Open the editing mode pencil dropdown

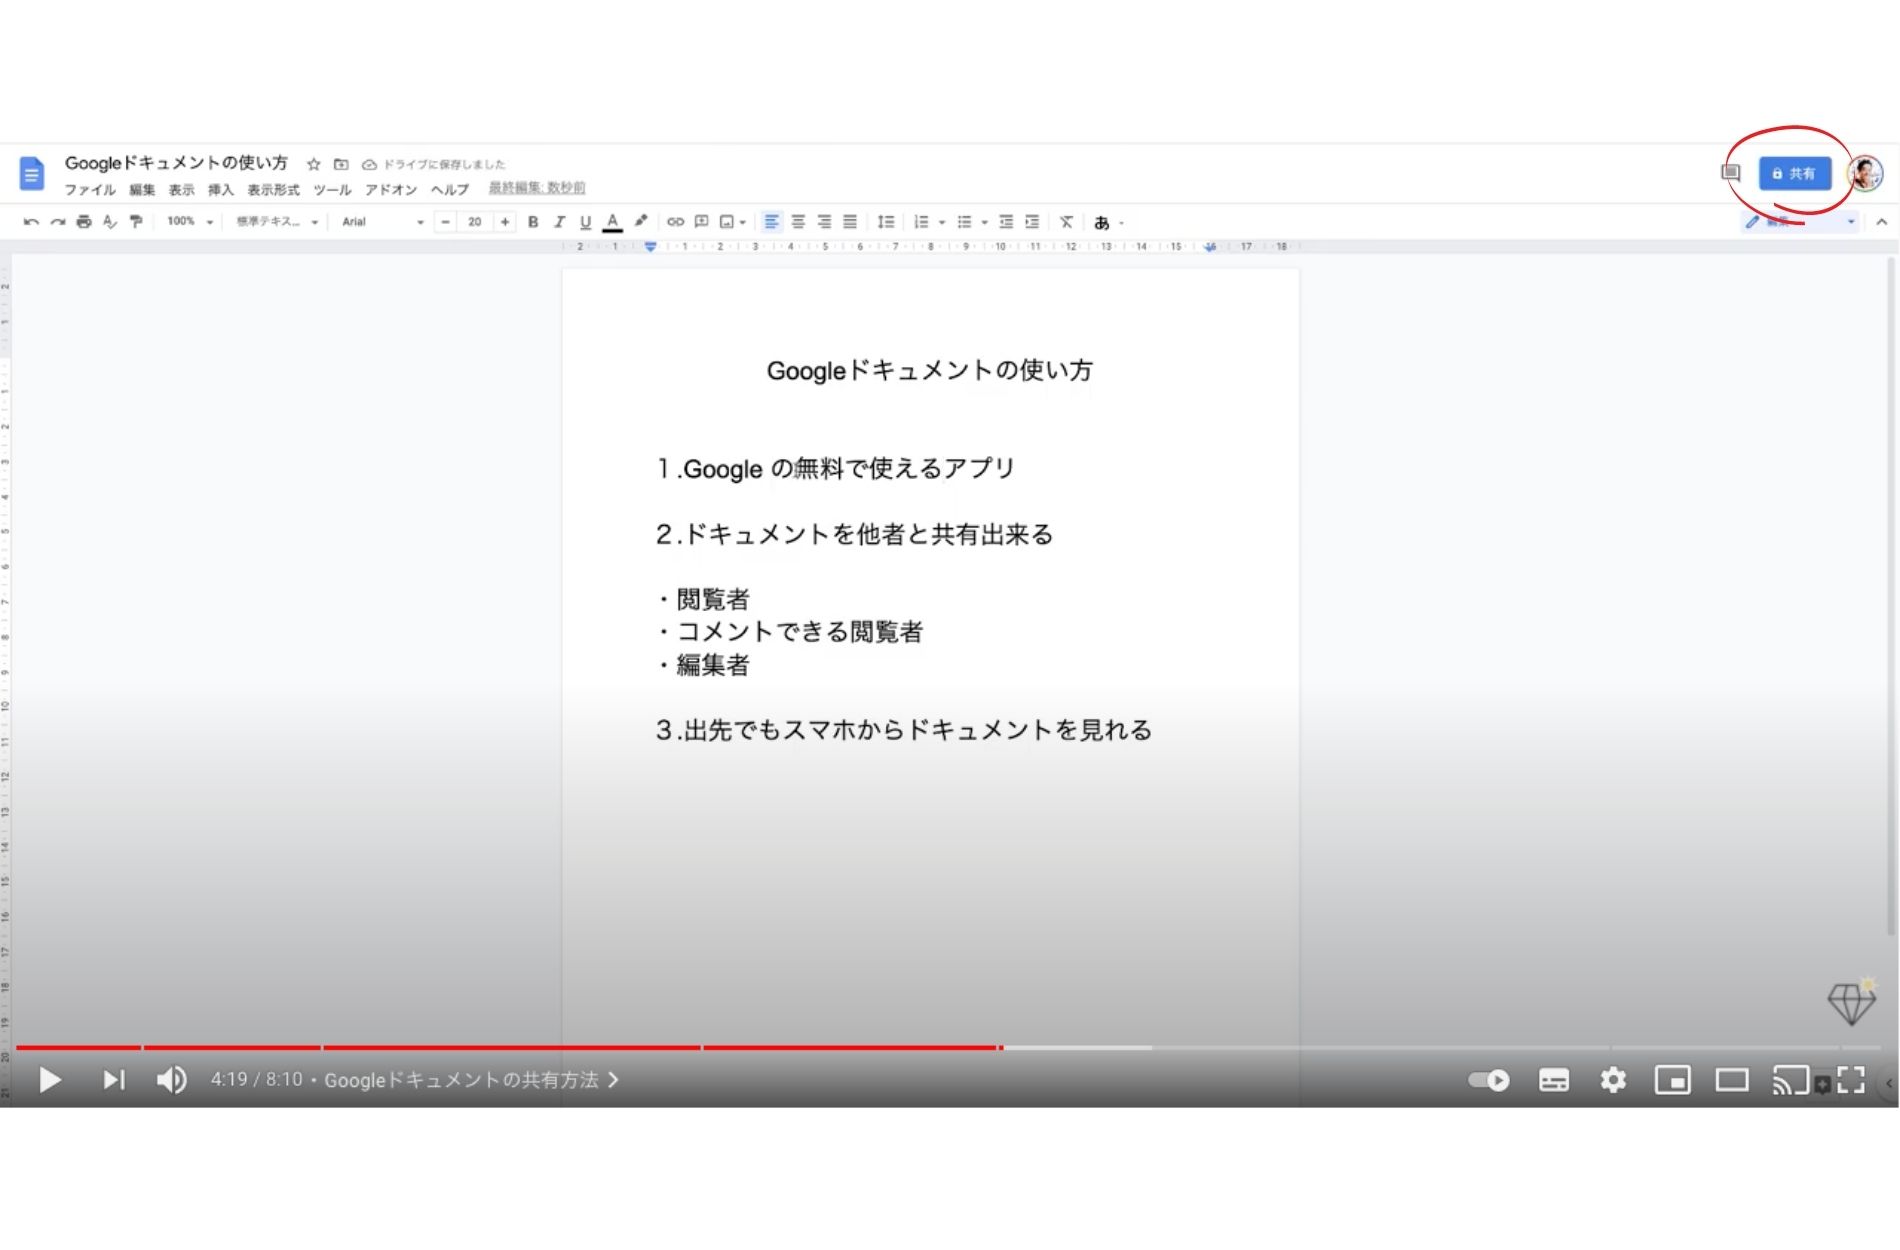pos(1800,222)
